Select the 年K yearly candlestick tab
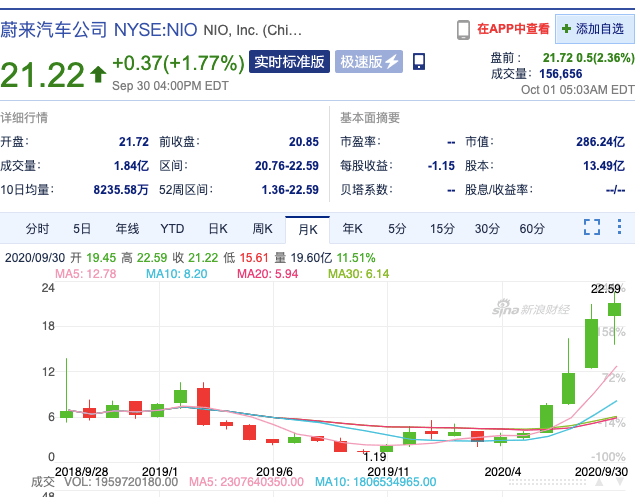Screen dimensions: 641x497 [352, 228]
